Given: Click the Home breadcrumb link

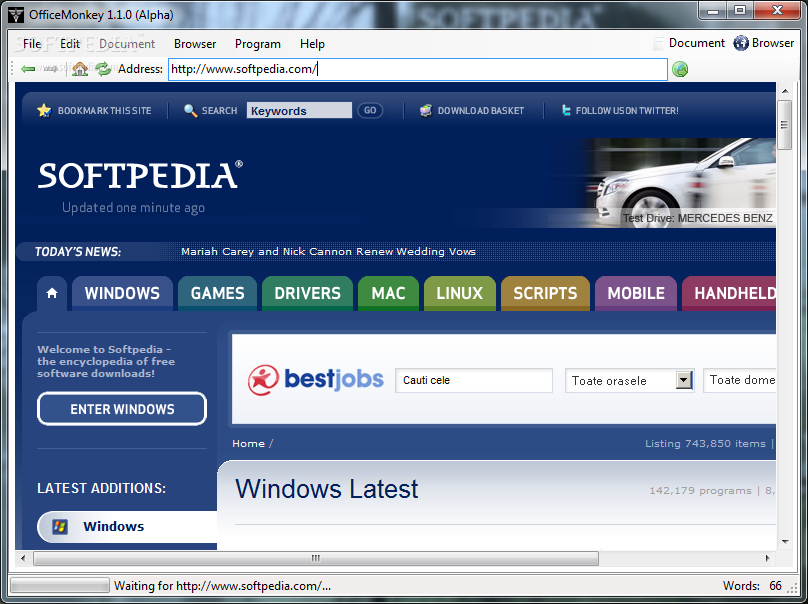Looking at the screenshot, I should 248,443.
